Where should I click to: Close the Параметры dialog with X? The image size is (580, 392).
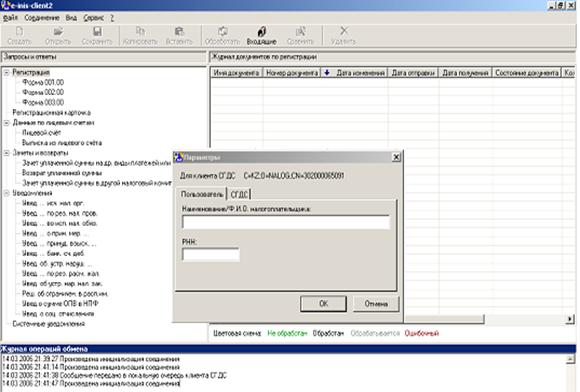click(396, 157)
